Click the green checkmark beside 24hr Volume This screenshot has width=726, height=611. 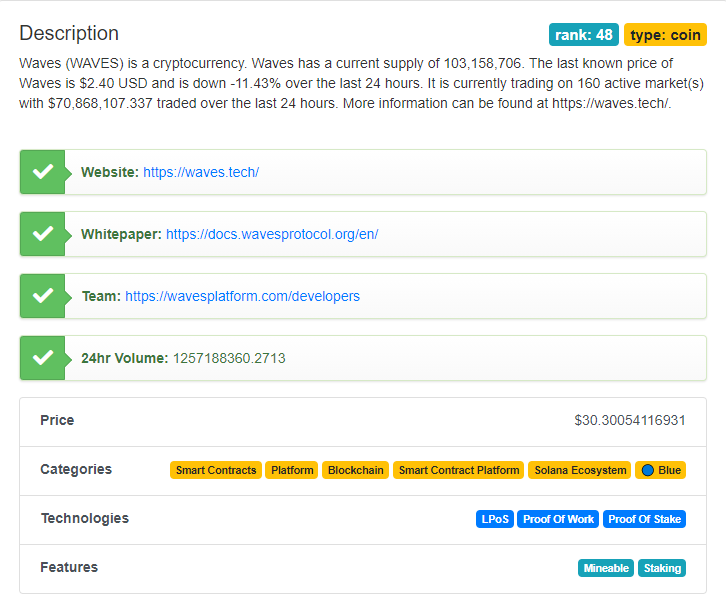point(43,358)
